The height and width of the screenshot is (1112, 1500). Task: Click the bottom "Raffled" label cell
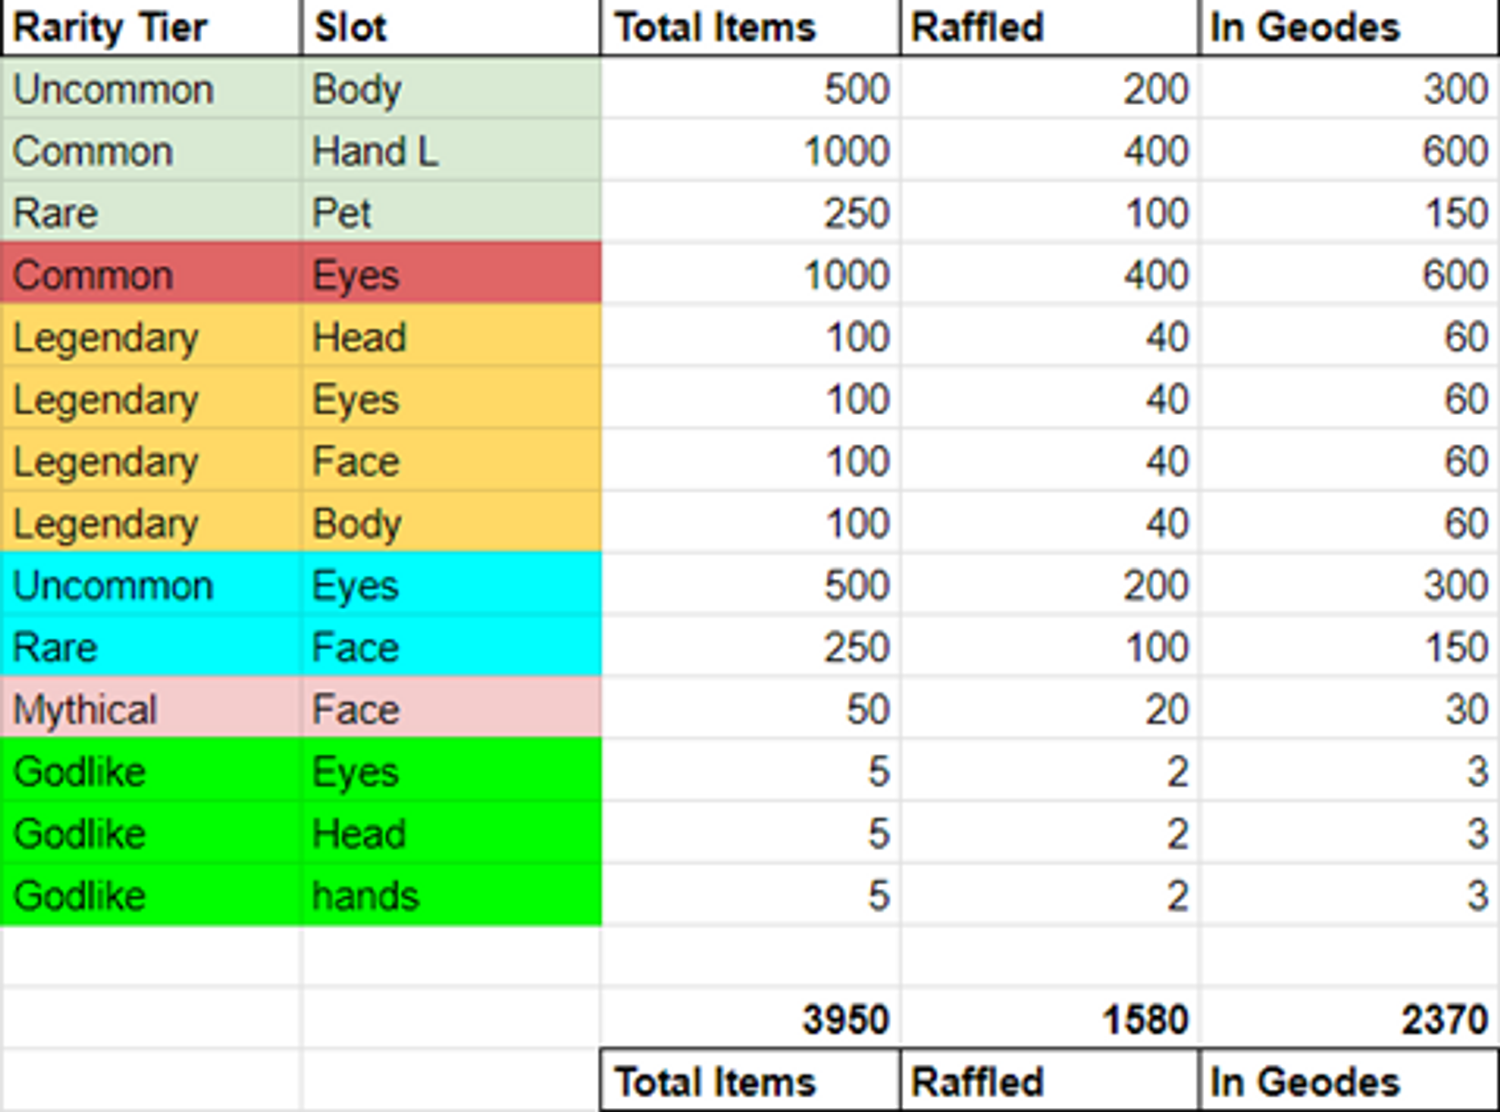(1049, 1081)
